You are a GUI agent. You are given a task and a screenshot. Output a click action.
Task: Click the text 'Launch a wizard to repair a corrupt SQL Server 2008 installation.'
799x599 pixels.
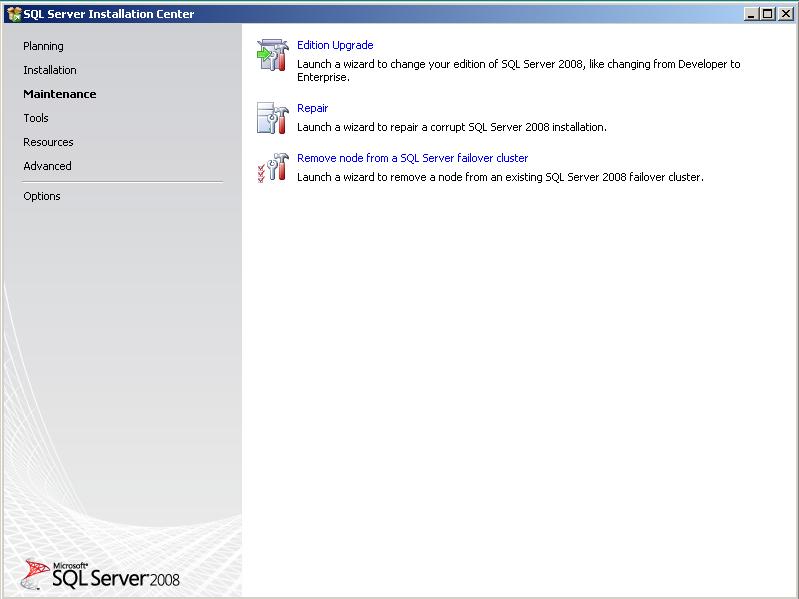pos(451,127)
